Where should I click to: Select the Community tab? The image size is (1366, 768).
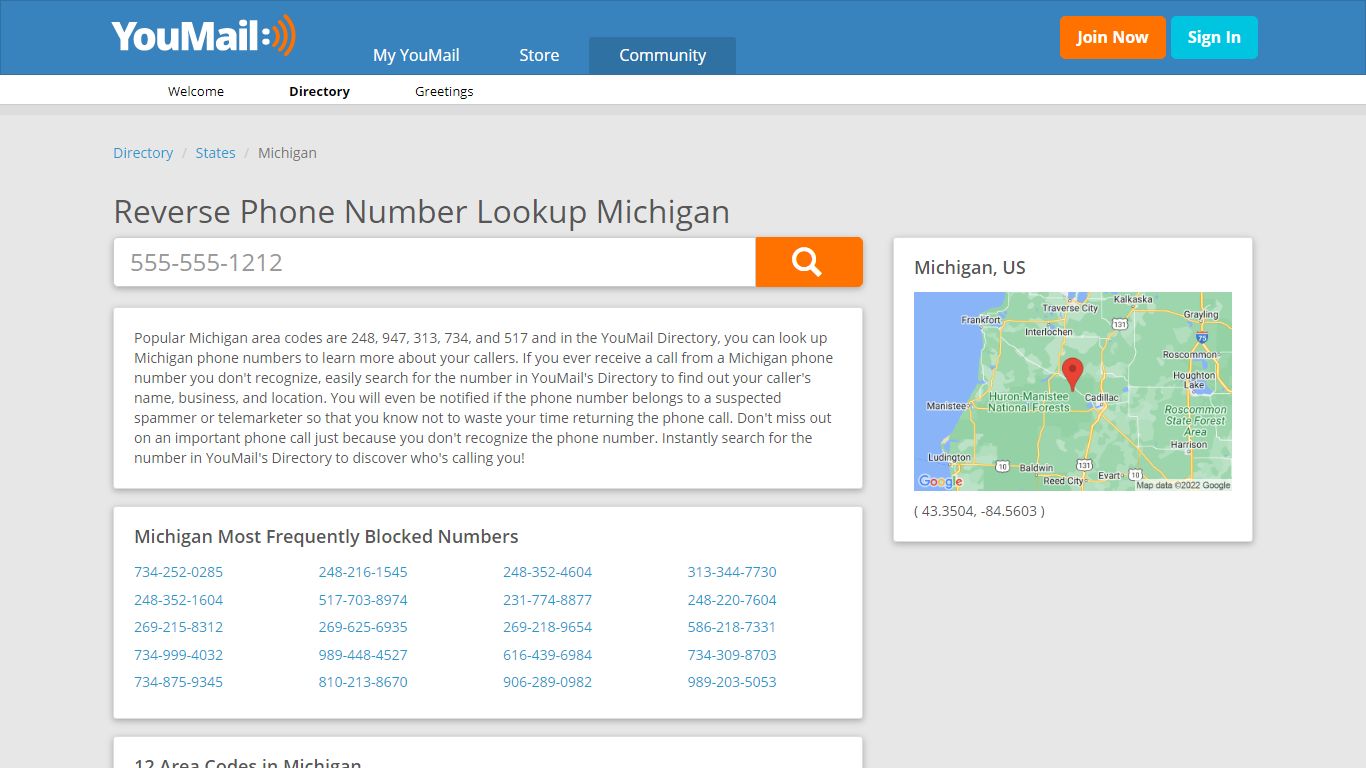tap(662, 55)
